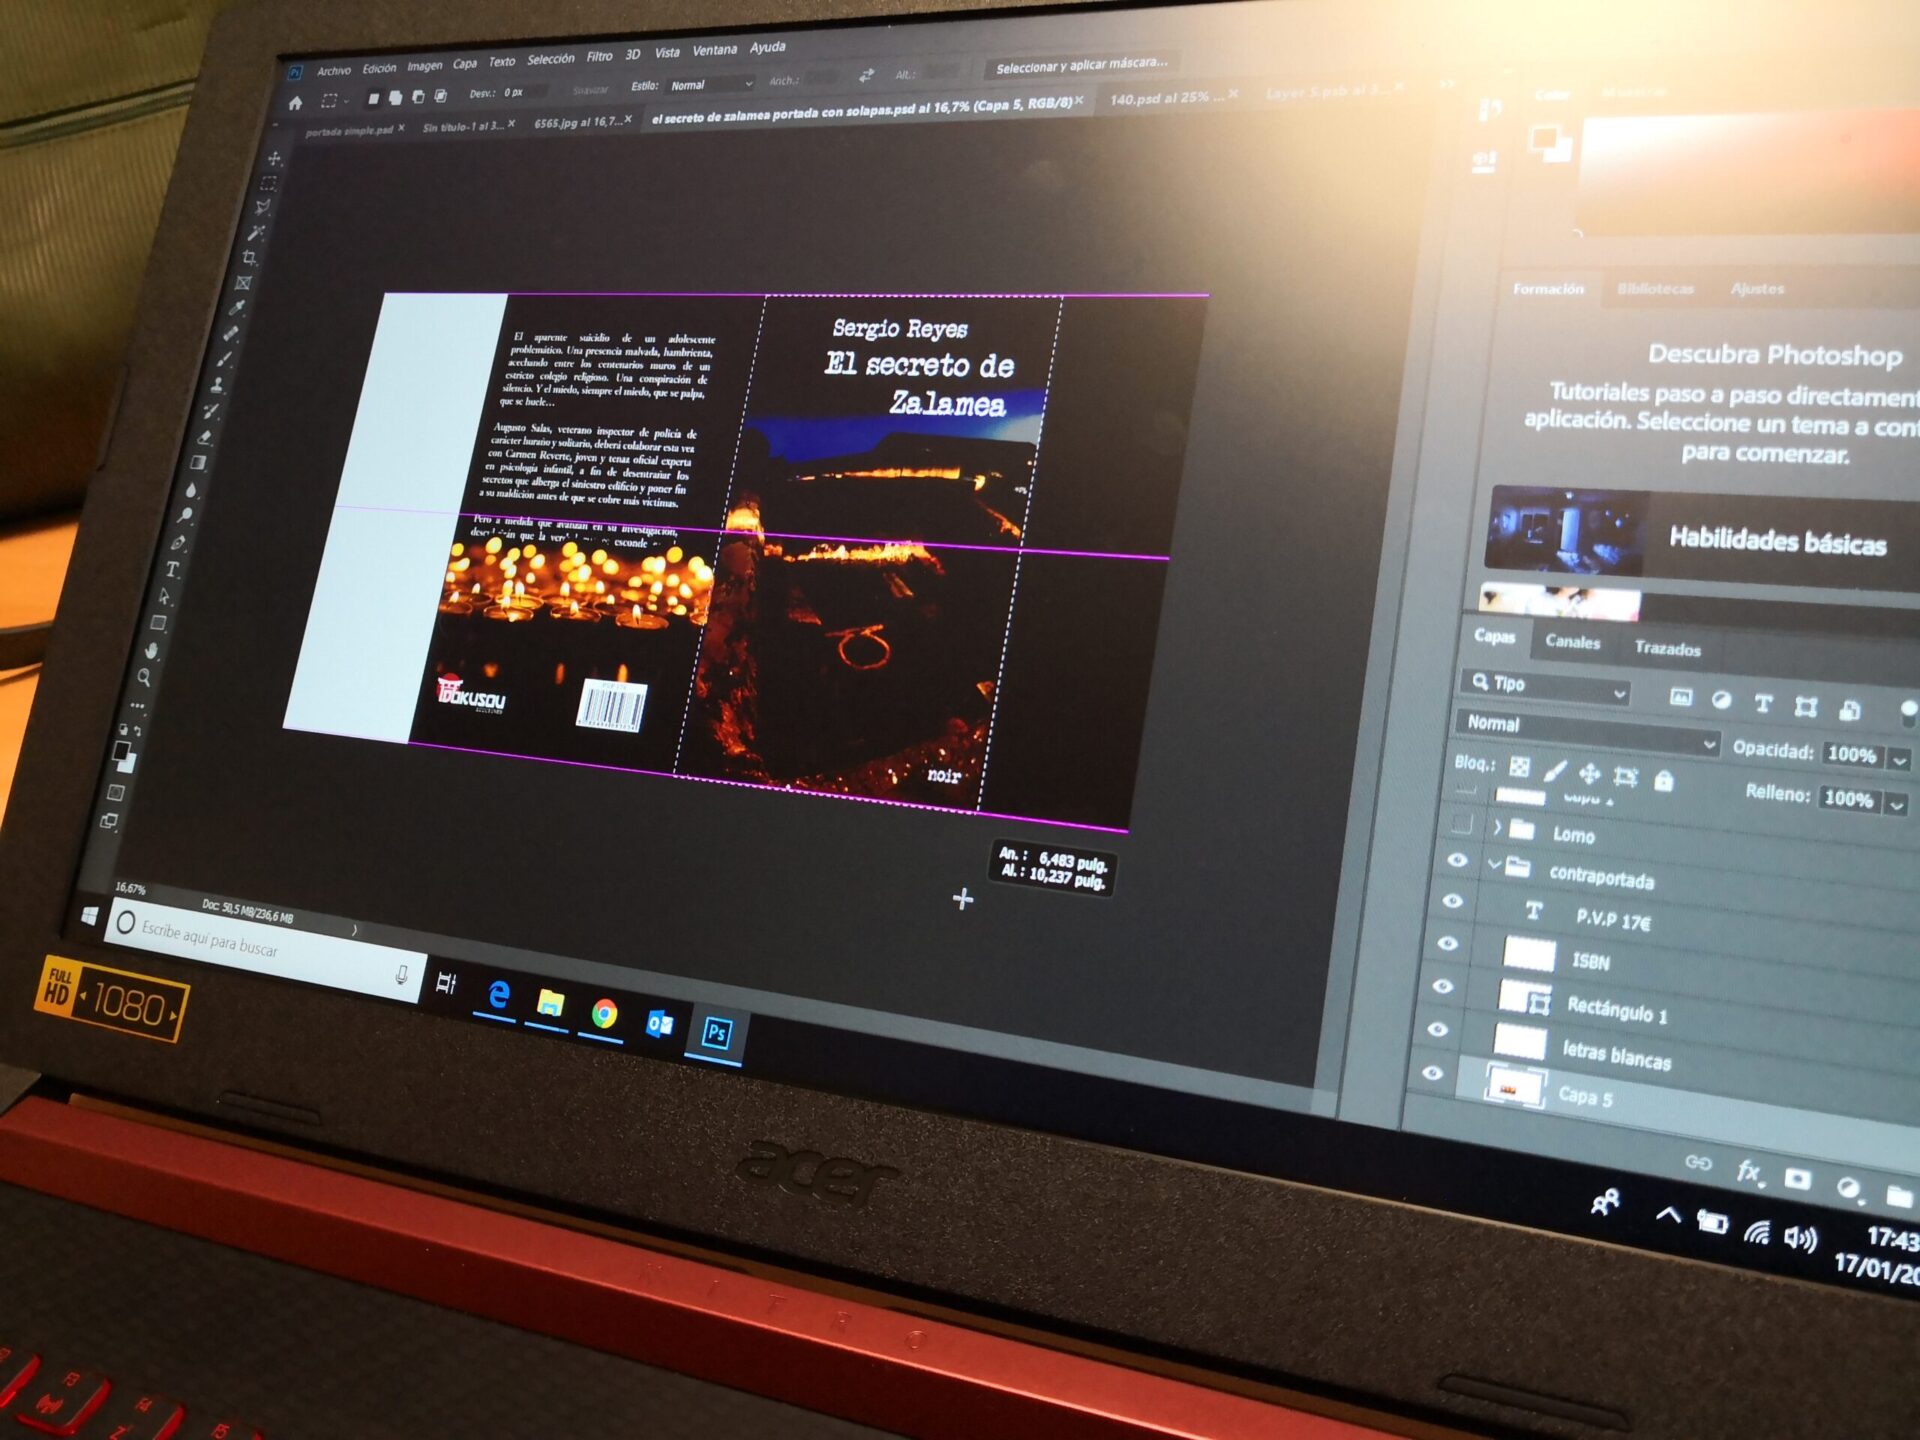Choose Subtract from selection mode
Screen dimensions: 1920x1440
tap(418, 97)
